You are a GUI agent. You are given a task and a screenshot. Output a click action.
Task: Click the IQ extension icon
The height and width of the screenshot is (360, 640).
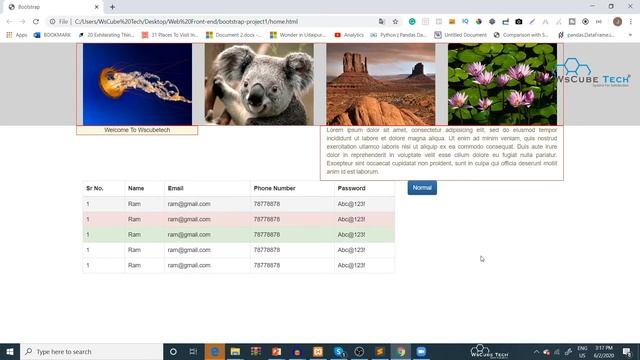click(465, 22)
